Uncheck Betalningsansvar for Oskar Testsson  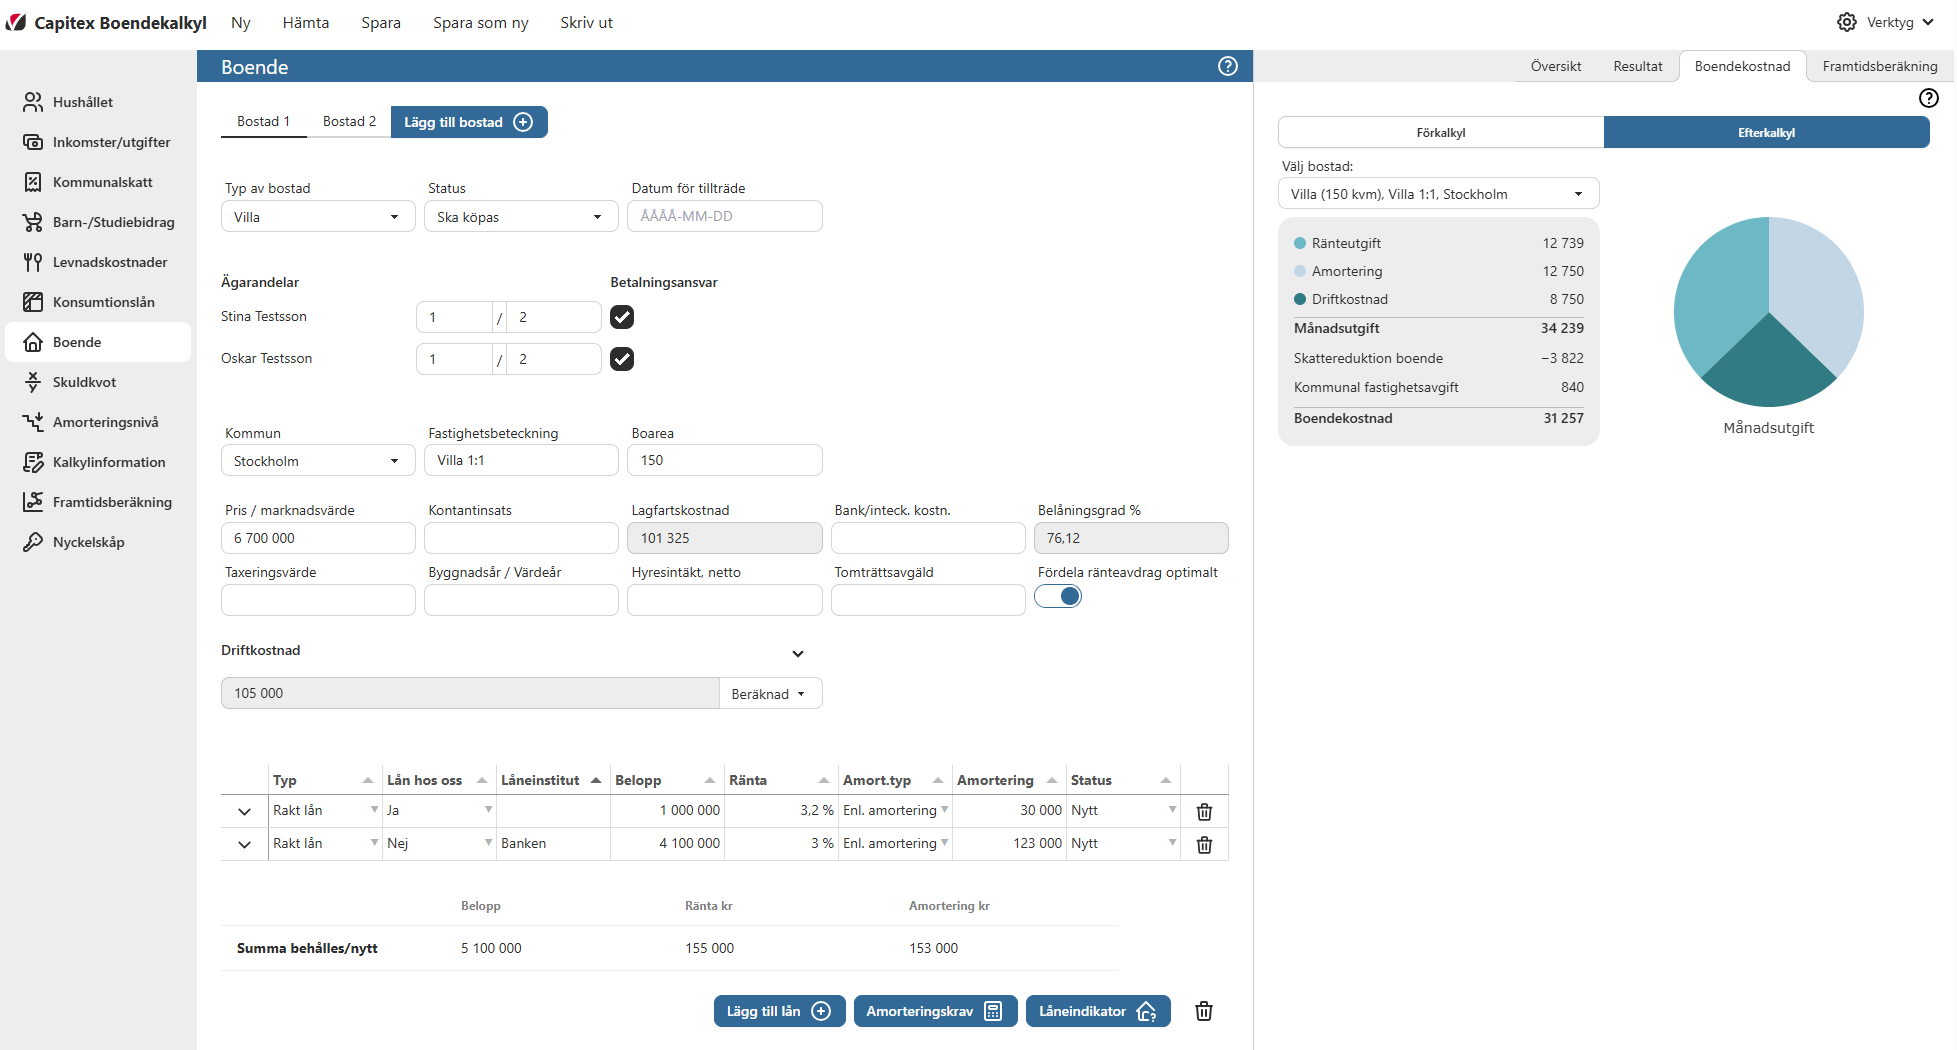pyautogui.click(x=622, y=359)
